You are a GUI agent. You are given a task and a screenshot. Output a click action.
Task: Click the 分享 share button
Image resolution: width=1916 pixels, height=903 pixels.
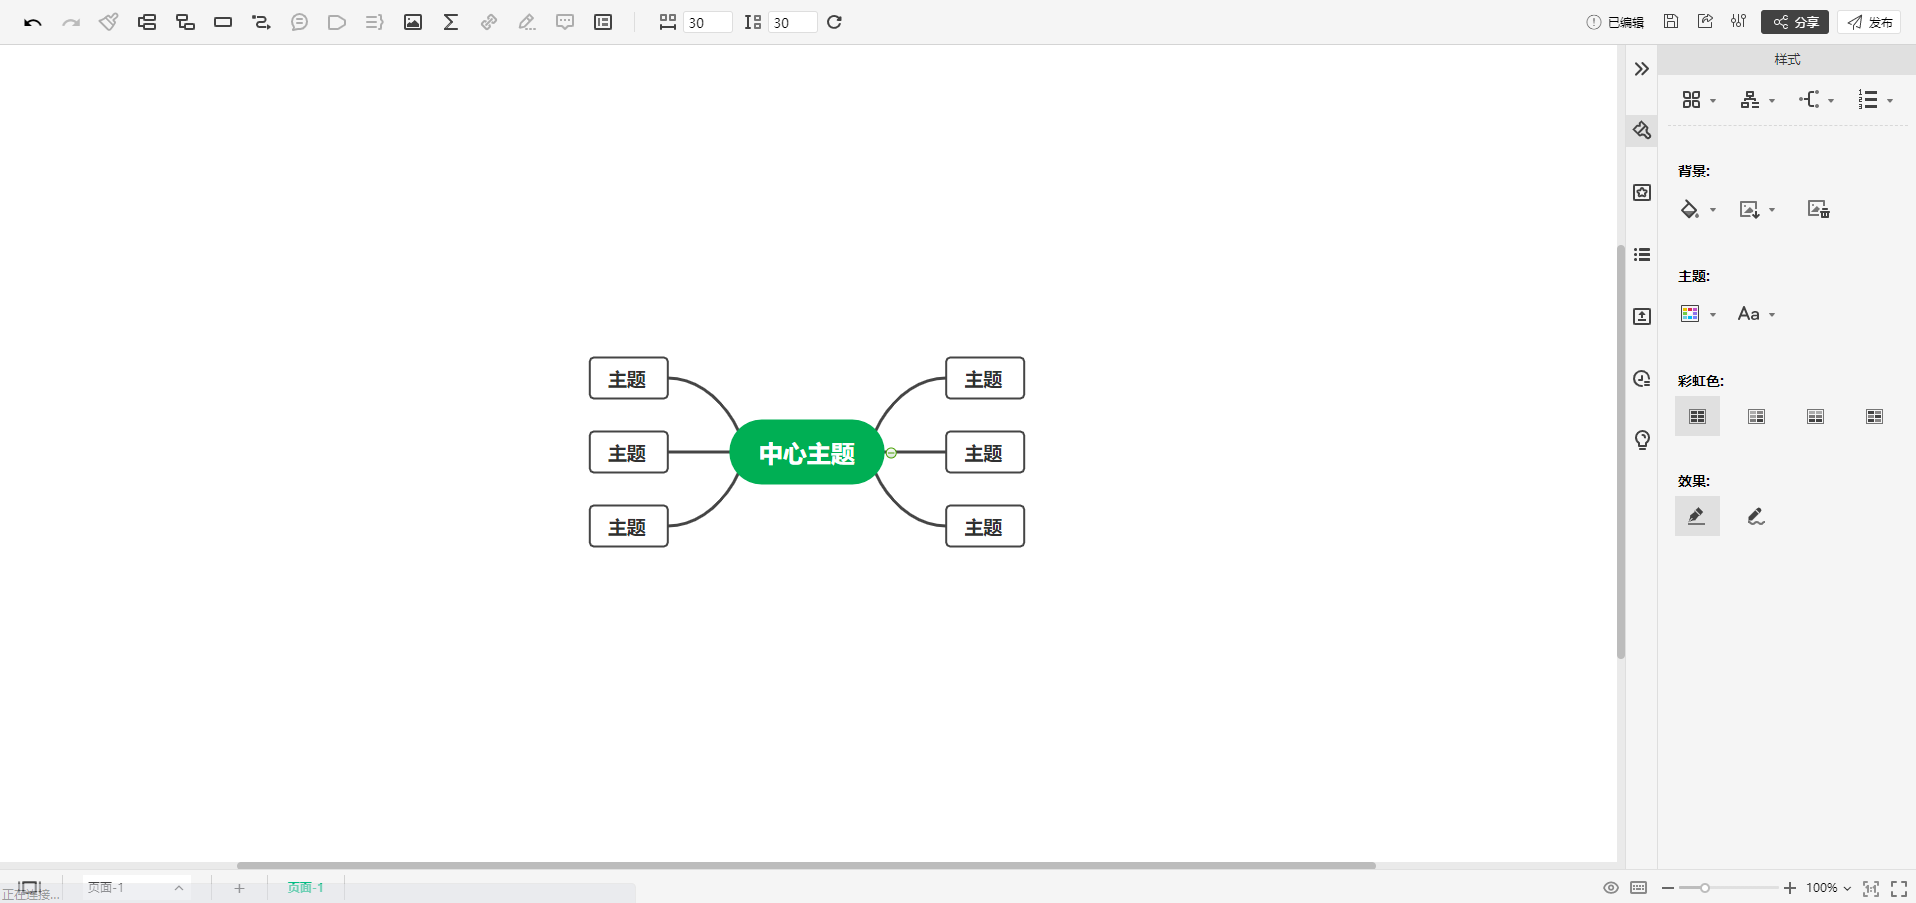[x=1794, y=21]
